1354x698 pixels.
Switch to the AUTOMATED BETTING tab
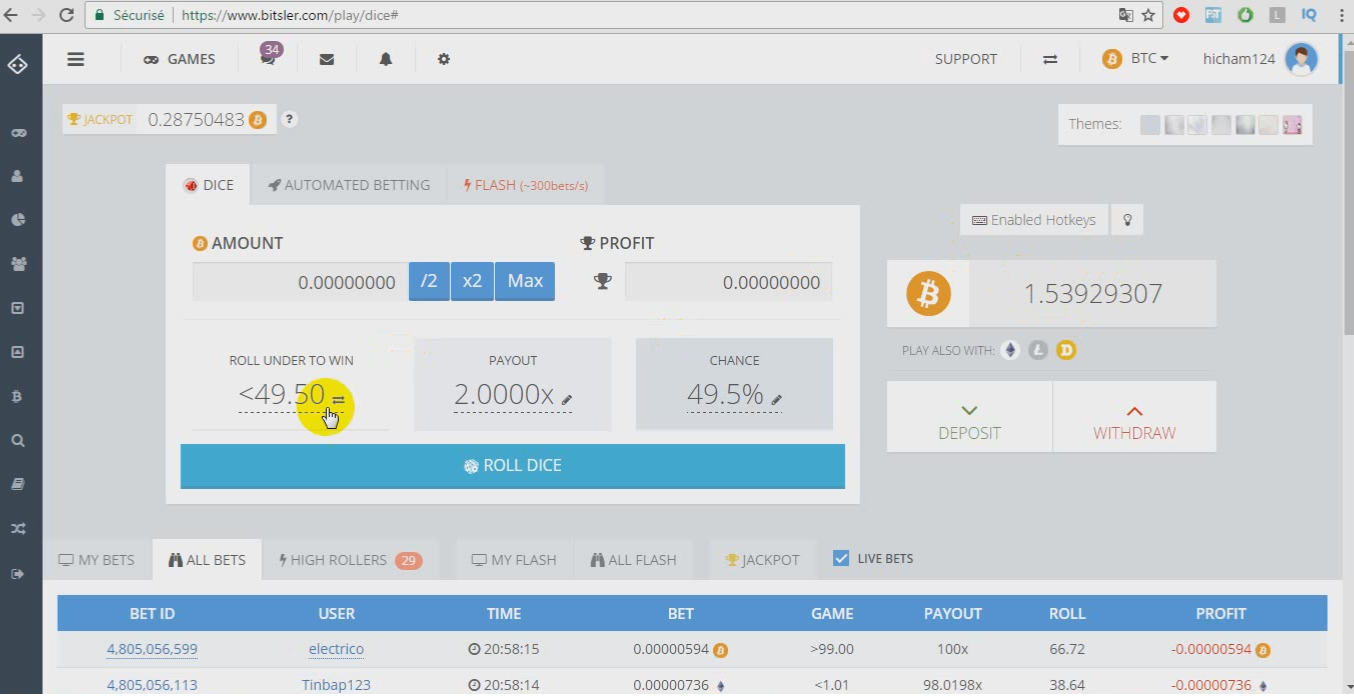(x=349, y=185)
